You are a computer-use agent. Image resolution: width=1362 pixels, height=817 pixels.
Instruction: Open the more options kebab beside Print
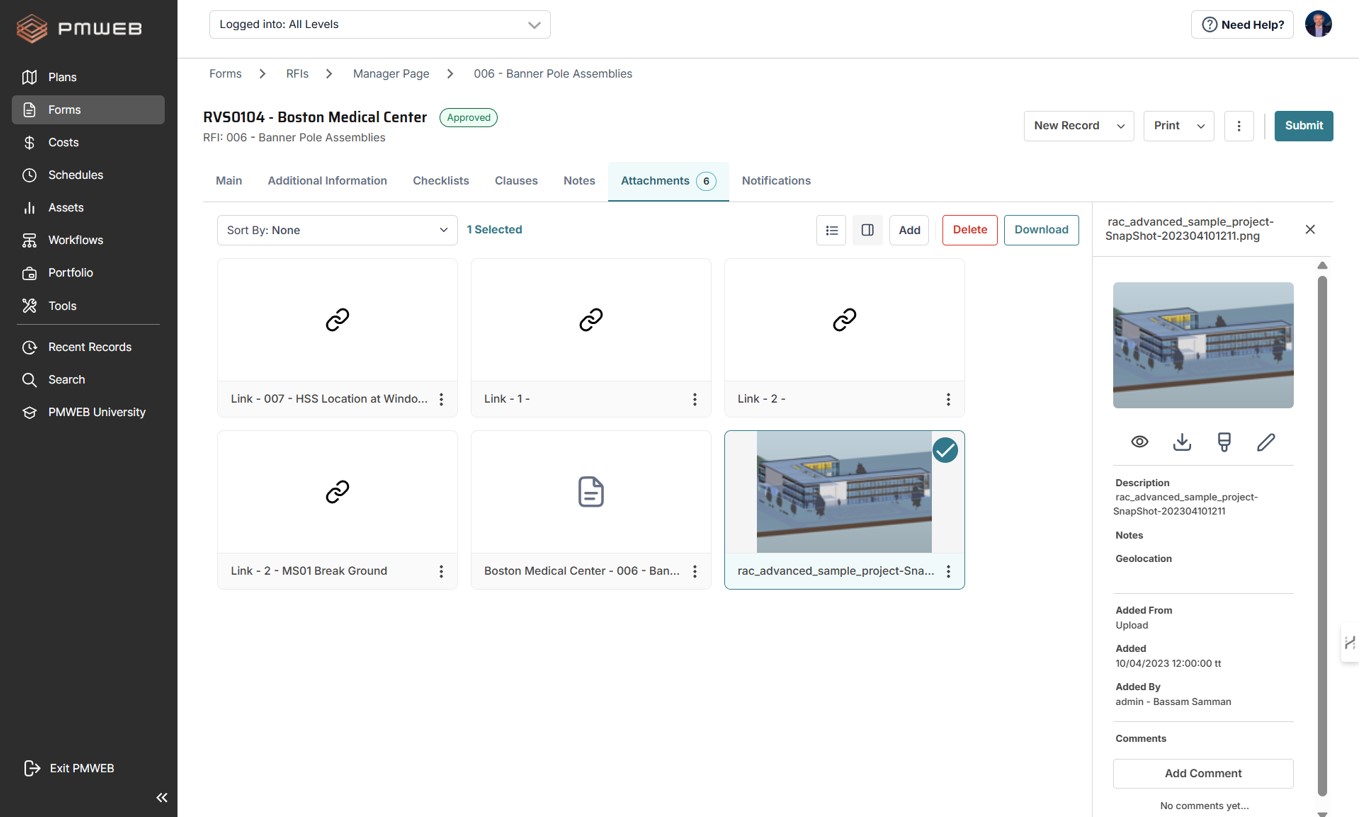(x=1238, y=126)
